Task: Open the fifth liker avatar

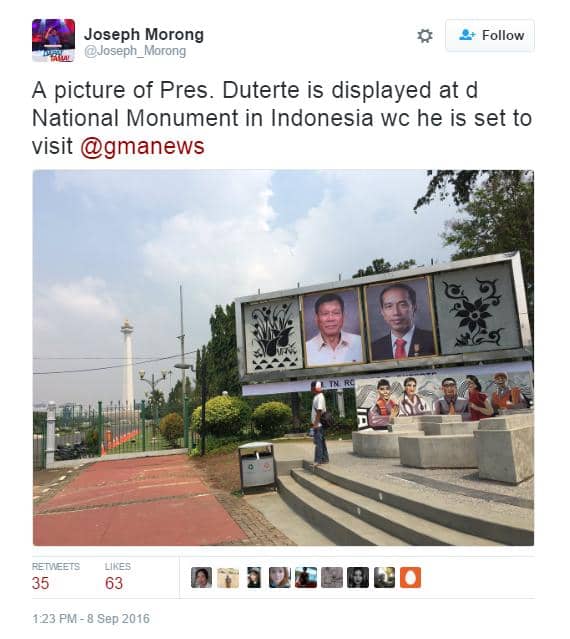Action: point(306,577)
